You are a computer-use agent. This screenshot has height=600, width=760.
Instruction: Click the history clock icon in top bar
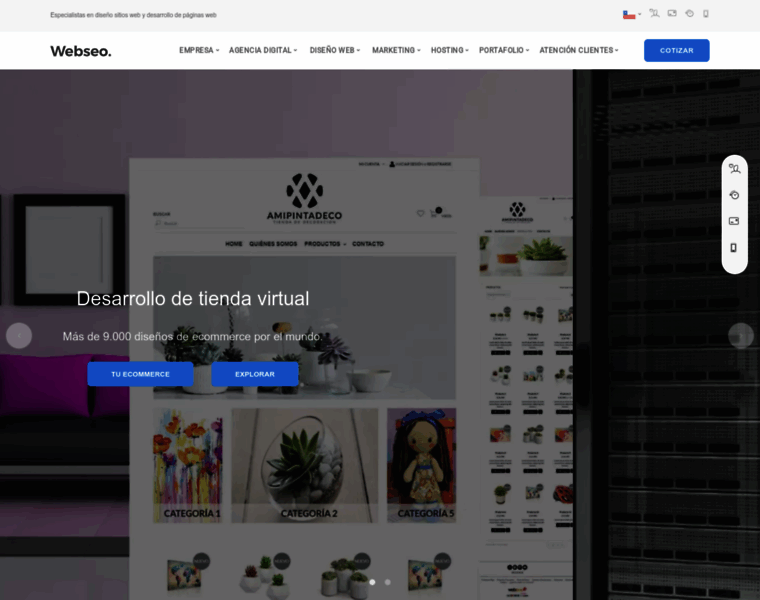point(689,14)
